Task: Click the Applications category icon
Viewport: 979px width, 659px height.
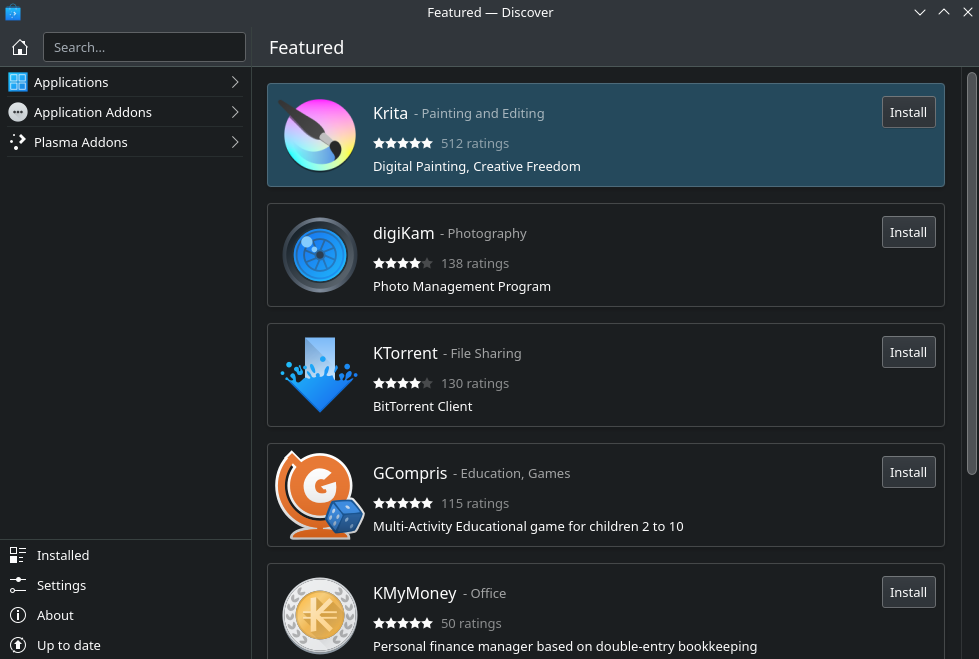Action: [18, 82]
